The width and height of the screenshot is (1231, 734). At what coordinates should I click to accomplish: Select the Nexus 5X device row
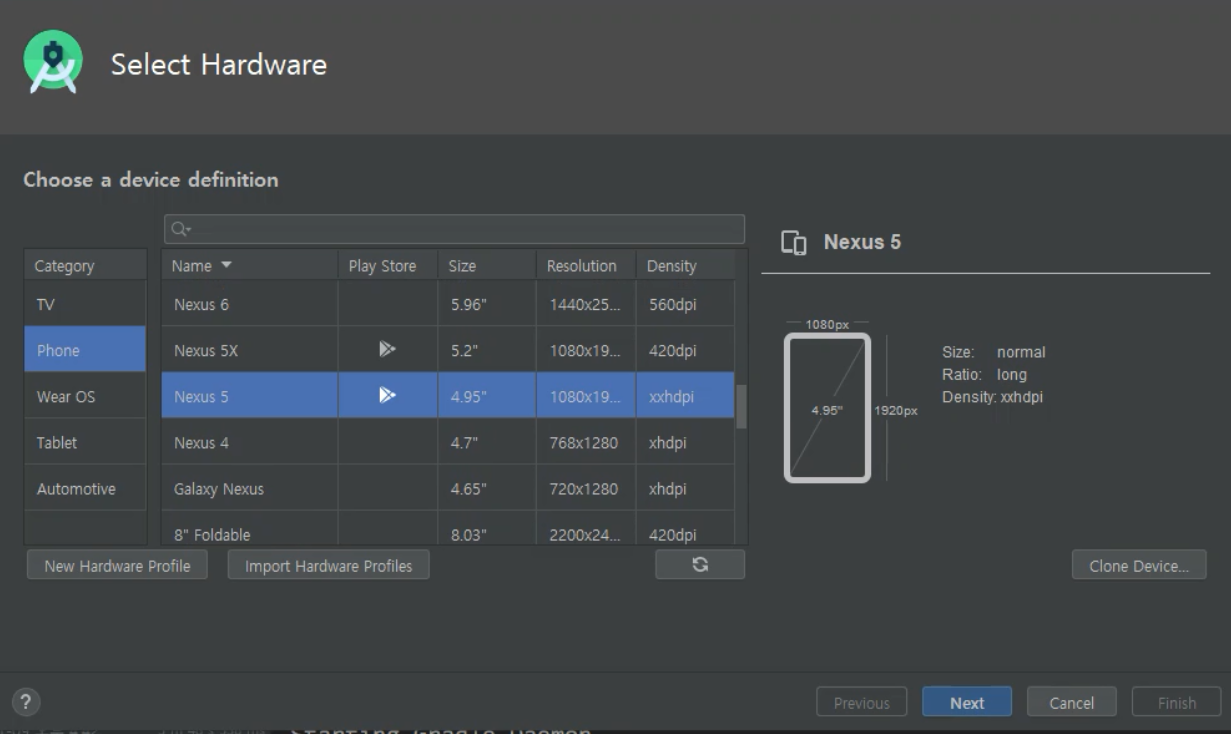click(x=448, y=350)
